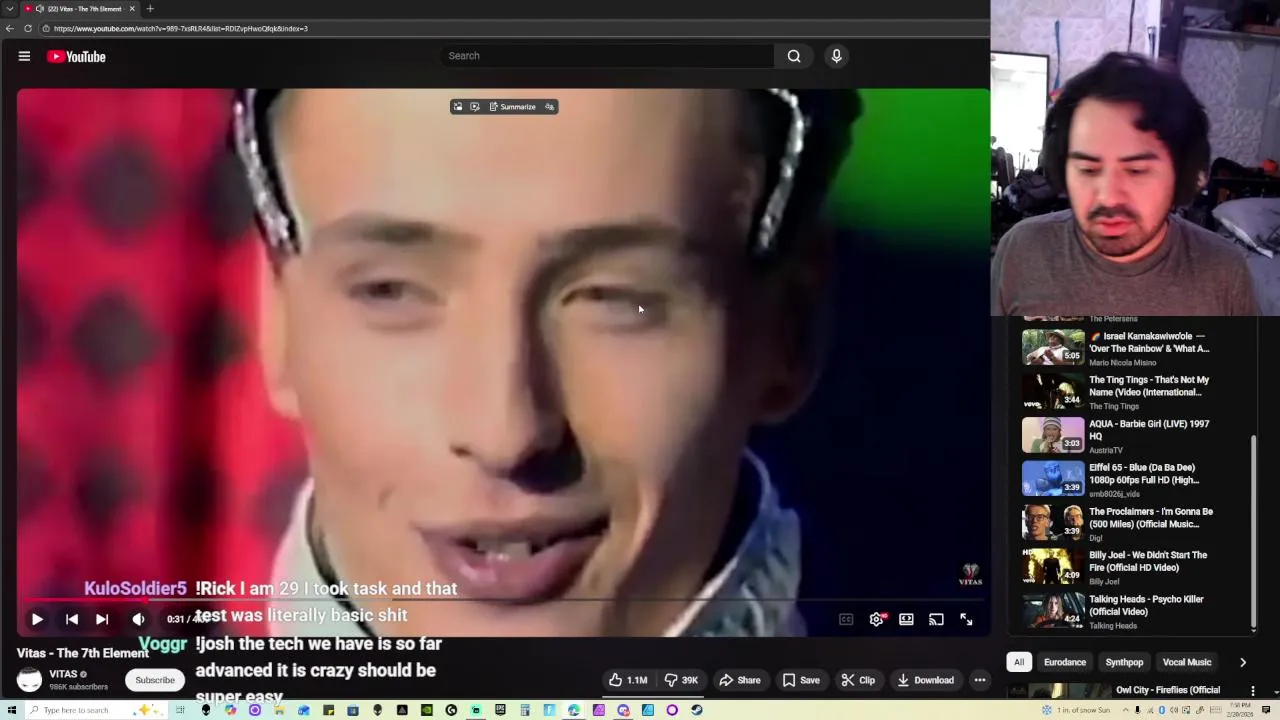
Task: Seek using the red progress bar
Action: (503, 600)
